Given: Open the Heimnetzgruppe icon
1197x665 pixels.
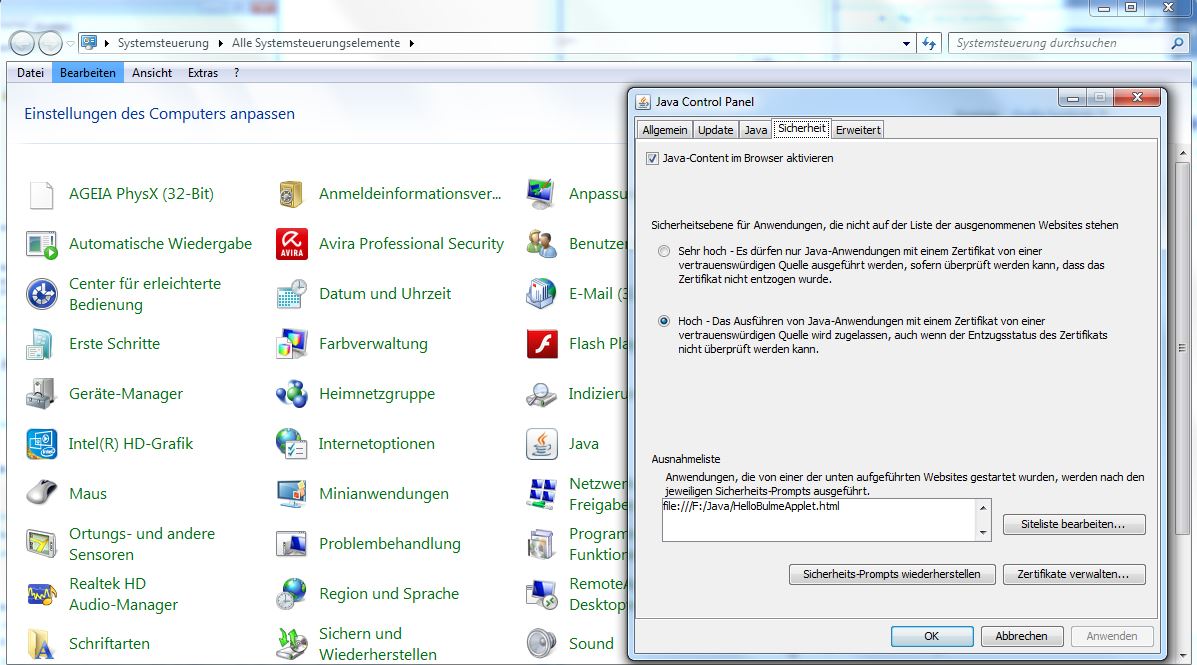Looking at the screenshot, I should tap(376, 394).
